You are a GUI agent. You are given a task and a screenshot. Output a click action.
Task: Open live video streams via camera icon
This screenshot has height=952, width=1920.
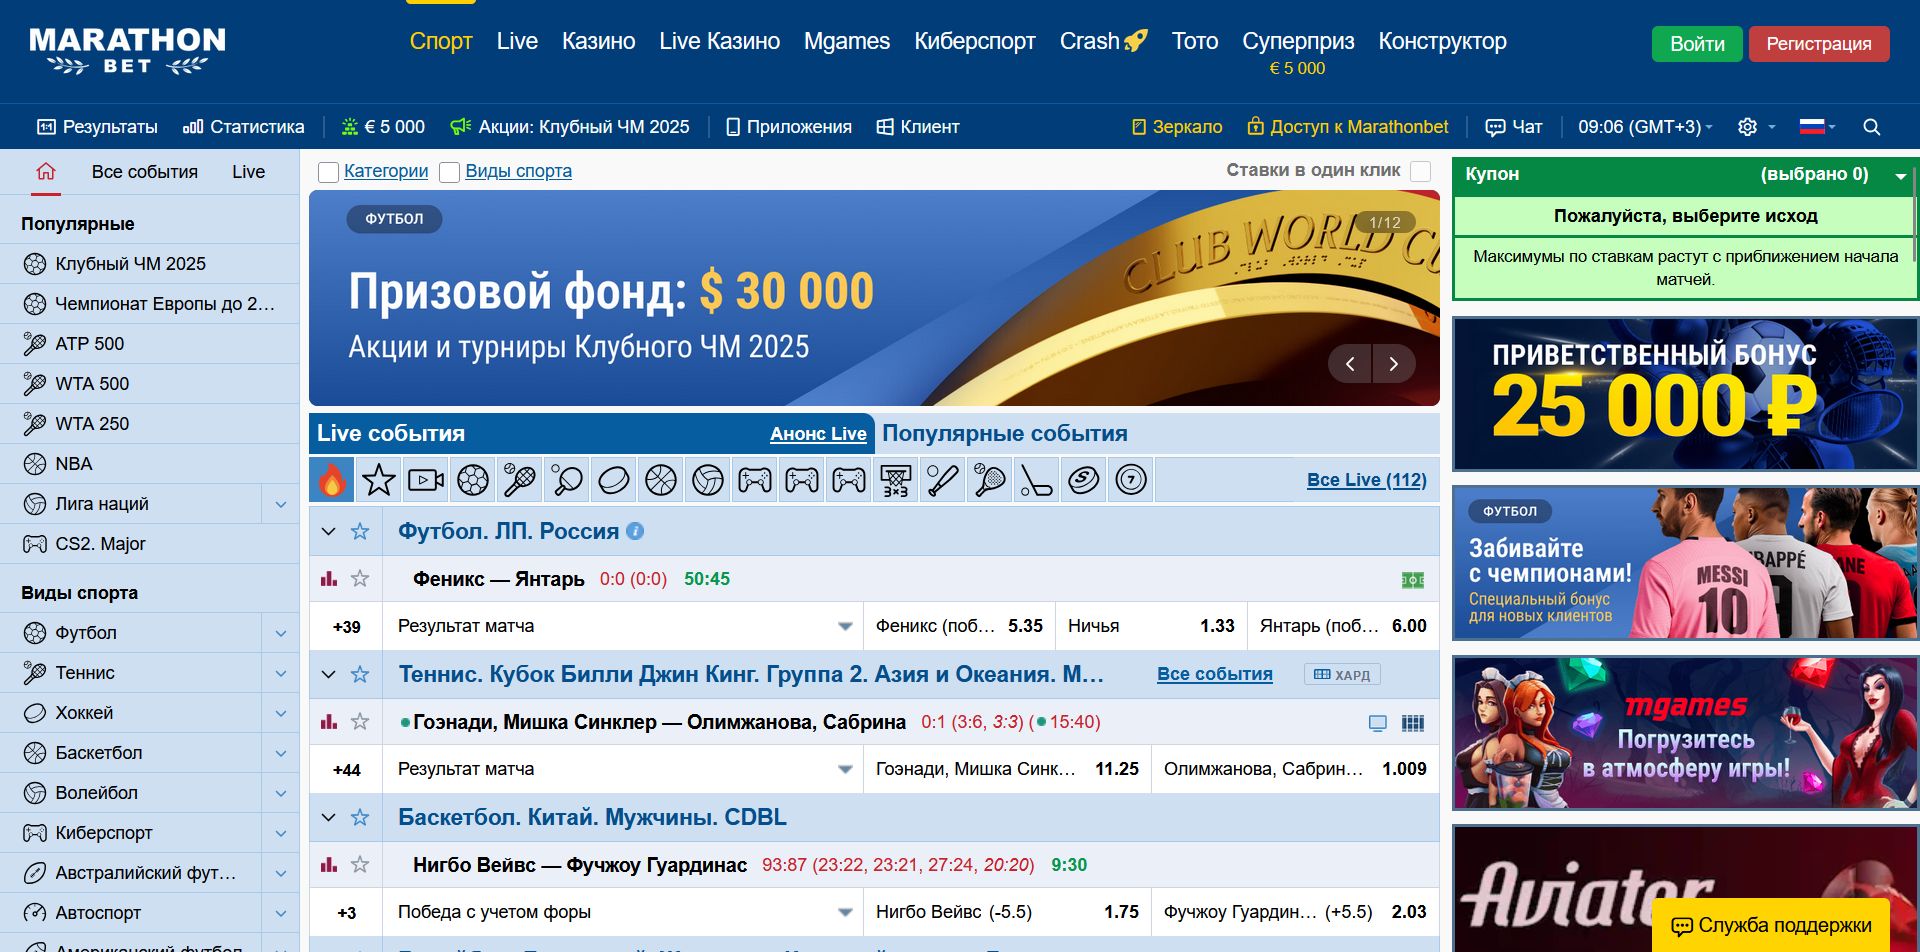tap(425, 479)
